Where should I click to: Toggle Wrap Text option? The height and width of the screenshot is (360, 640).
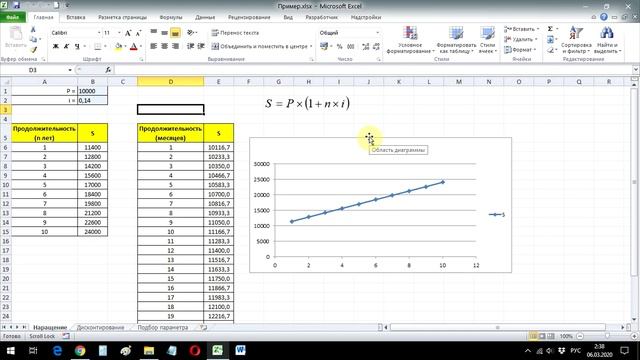(235, 33)
